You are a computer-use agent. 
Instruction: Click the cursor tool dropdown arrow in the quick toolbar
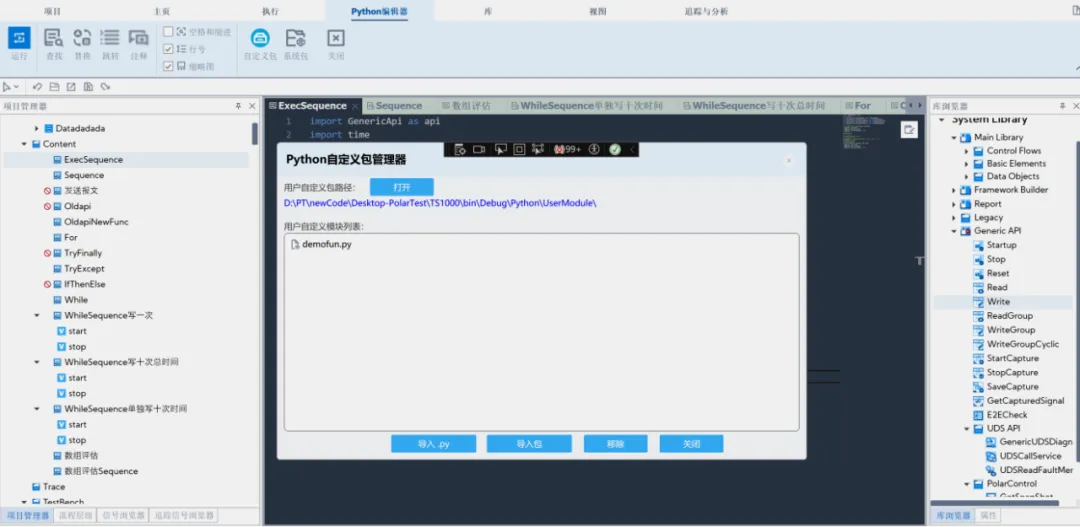point(16,87)
